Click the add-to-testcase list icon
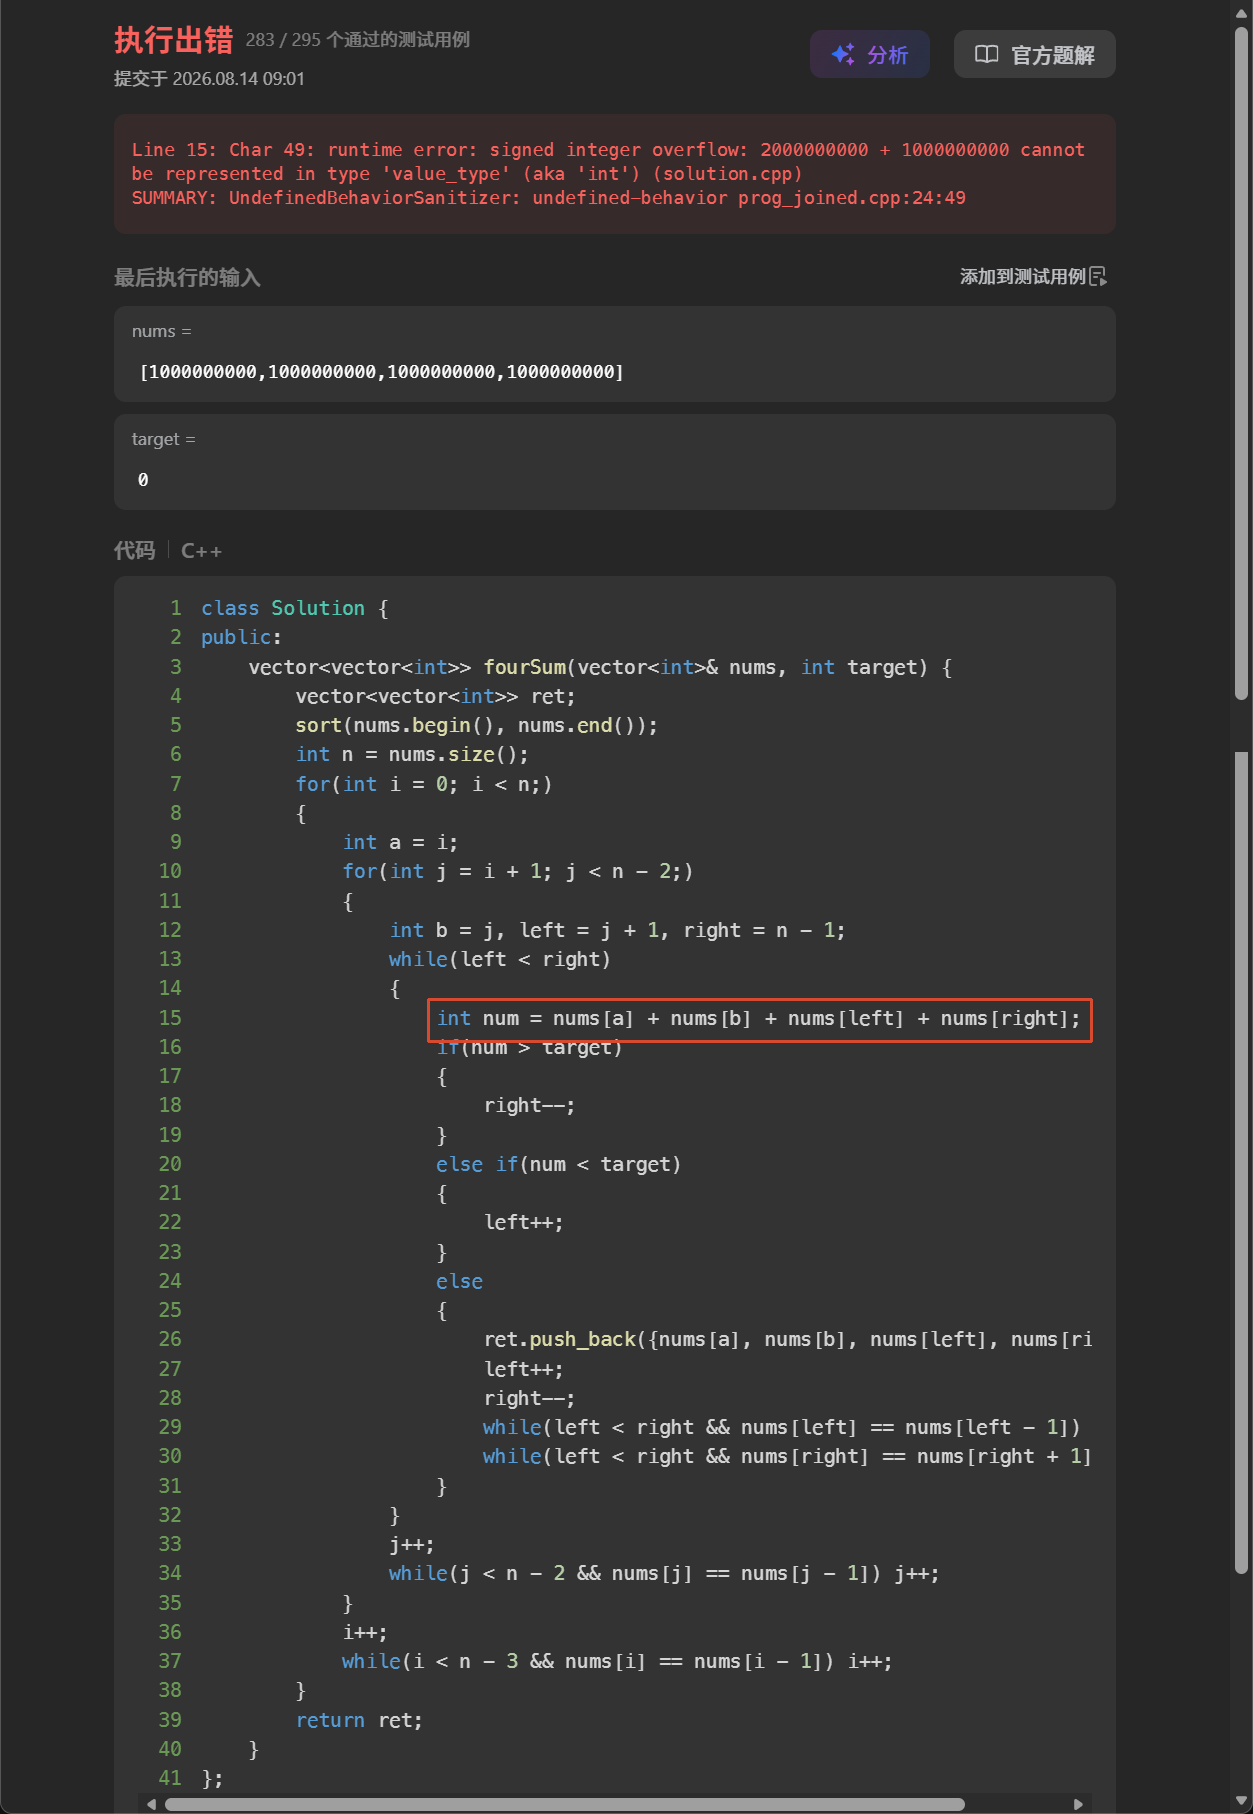 pos(1098,276)
